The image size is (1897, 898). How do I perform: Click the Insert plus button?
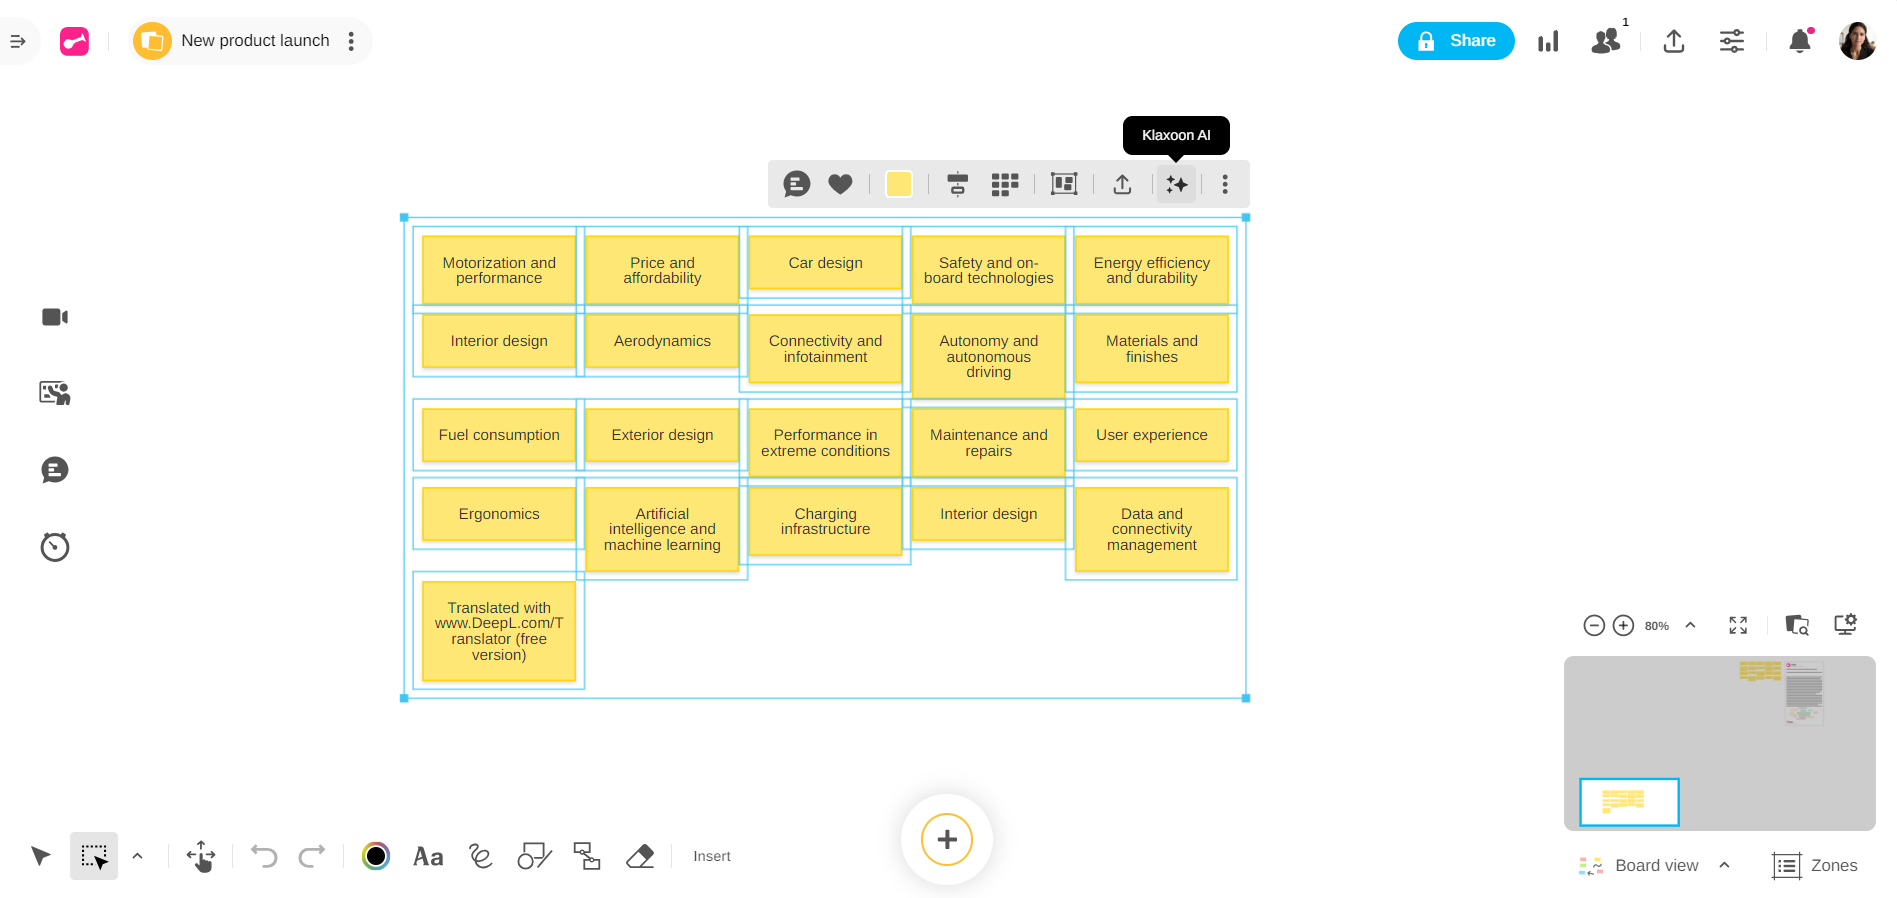[946, 839]
